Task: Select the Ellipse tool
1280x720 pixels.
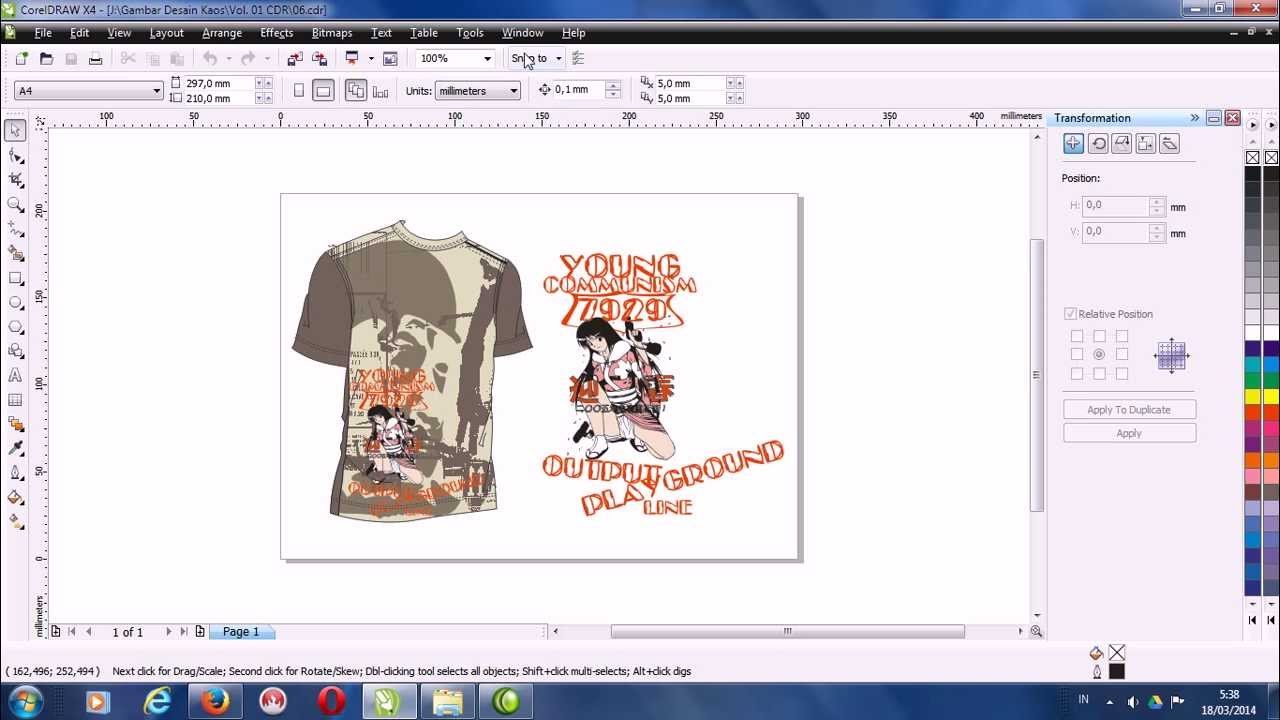Action: pyautogui.click(x=15, y=302)
